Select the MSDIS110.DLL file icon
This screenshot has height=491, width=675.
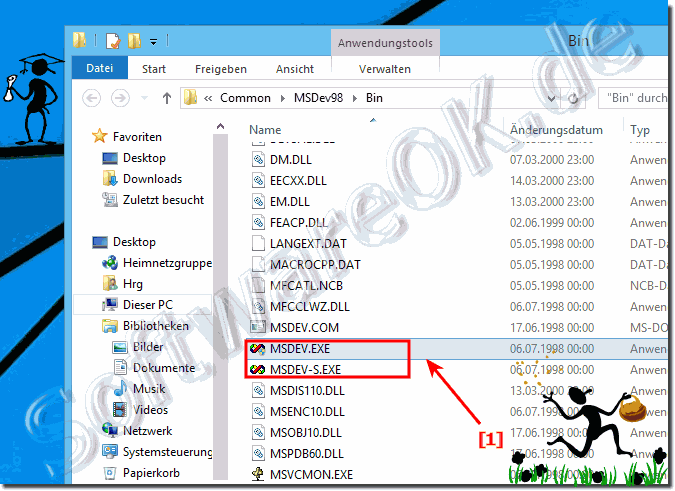[258, 391]
